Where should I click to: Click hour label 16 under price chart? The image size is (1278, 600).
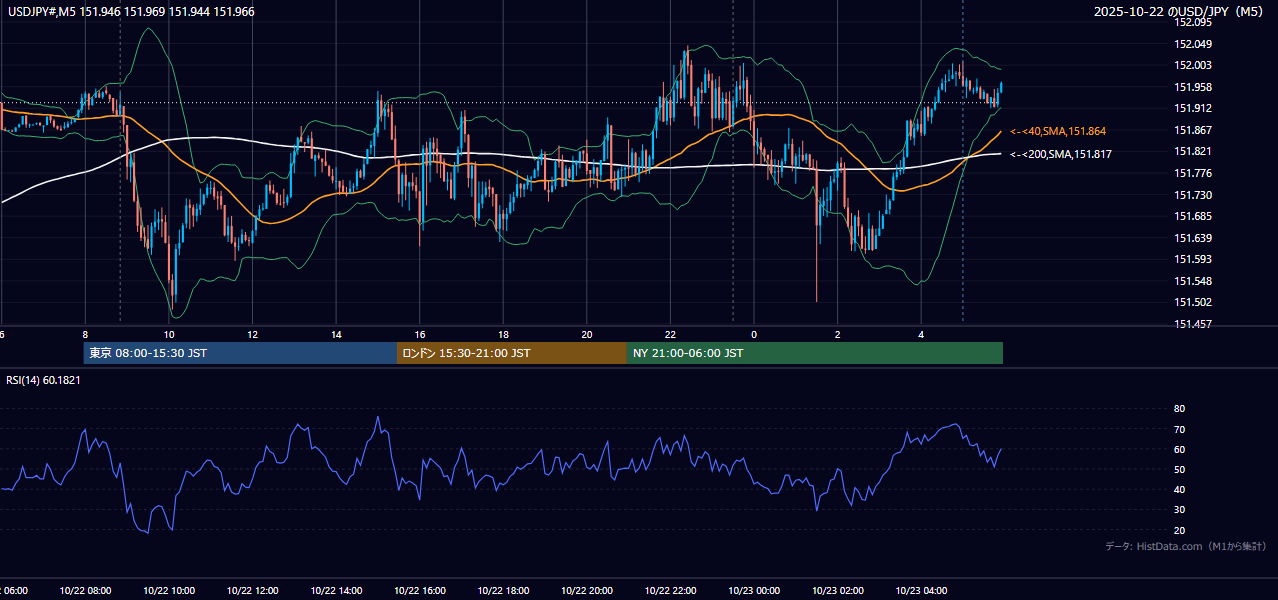pos(420,334)
